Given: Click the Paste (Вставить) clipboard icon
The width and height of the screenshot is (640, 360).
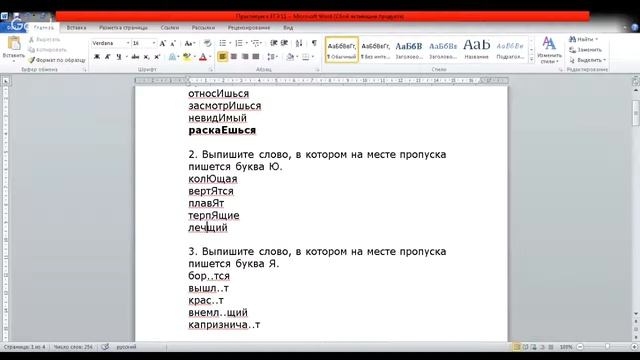Looking at the screenshot, I should [x=14, y=43].
